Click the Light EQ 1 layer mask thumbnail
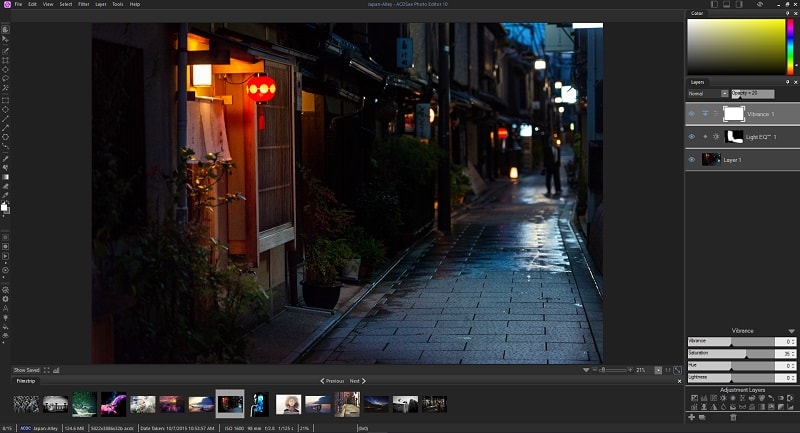Image resolution: width=800 pixels, height=433 pixels. coord(734,137)
